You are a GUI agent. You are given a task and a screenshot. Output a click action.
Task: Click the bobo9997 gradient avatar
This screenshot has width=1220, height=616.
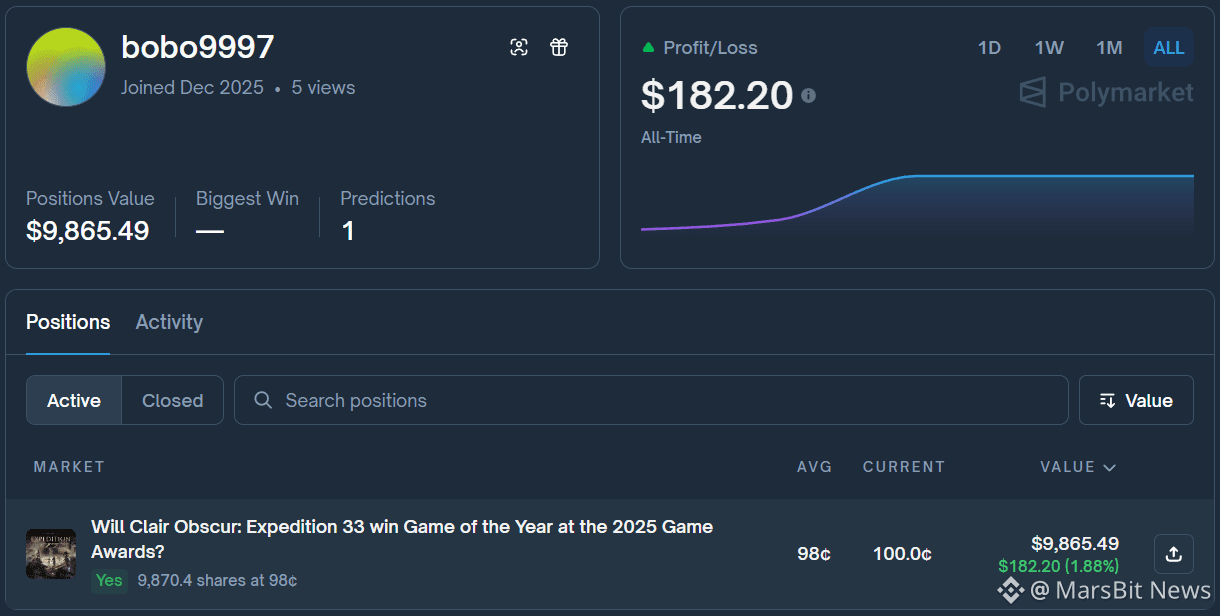[66, 67]
